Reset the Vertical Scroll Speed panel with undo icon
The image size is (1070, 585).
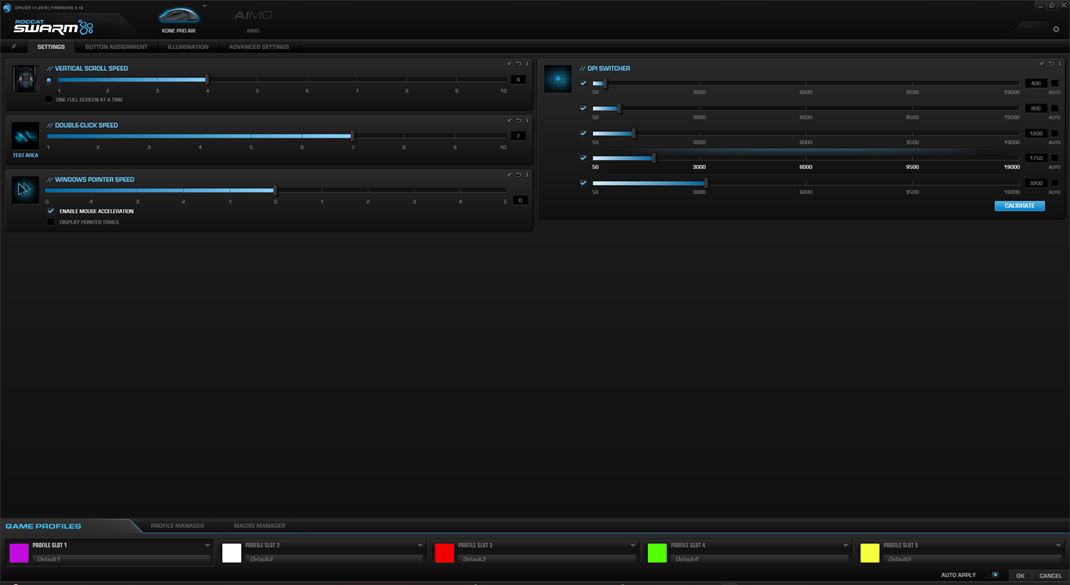point(518,64)
